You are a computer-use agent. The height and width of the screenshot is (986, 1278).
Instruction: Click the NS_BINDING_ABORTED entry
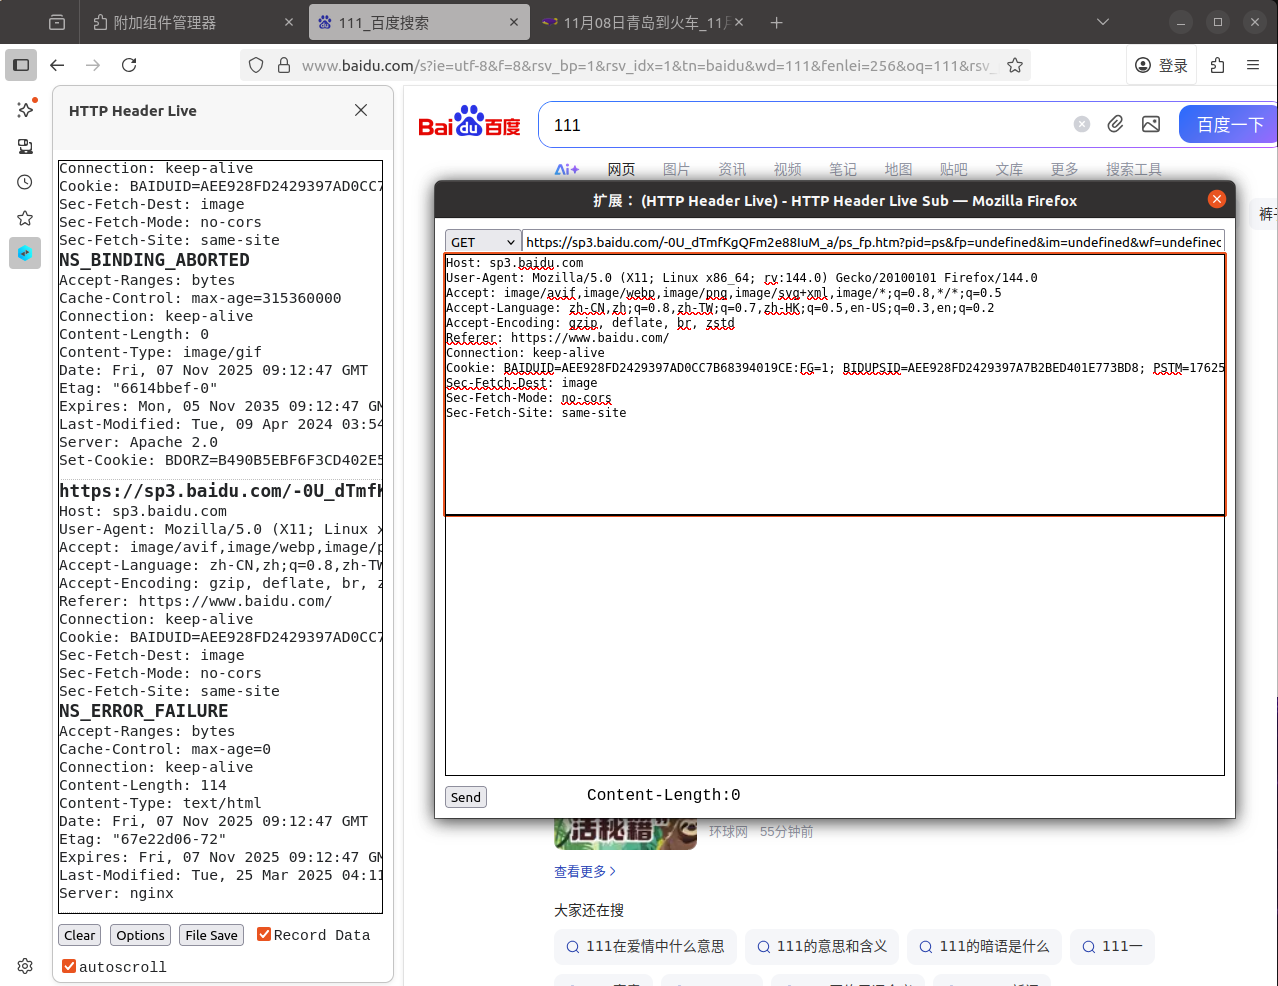154,260
